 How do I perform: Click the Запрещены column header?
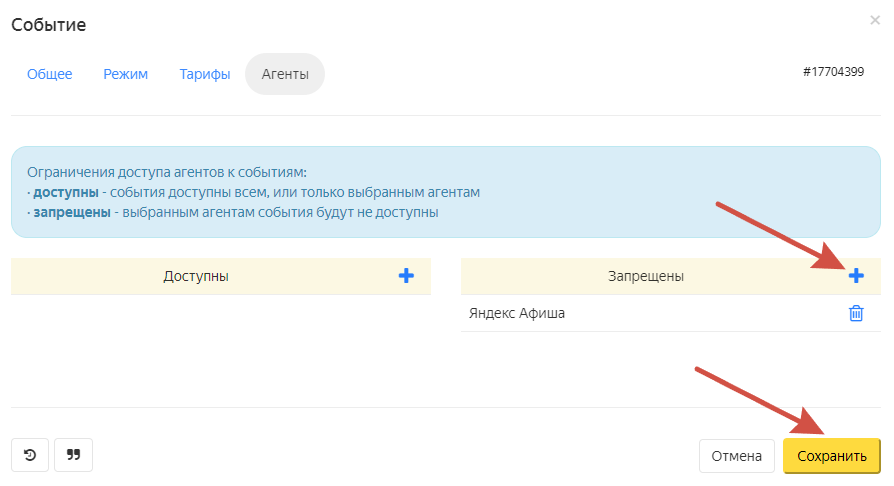(646, 276)
